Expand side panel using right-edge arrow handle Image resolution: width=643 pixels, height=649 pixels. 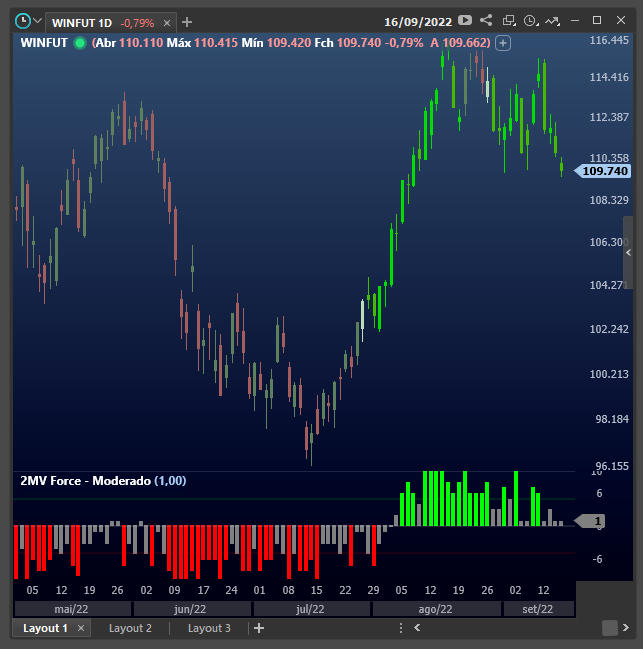pos(629,254)
